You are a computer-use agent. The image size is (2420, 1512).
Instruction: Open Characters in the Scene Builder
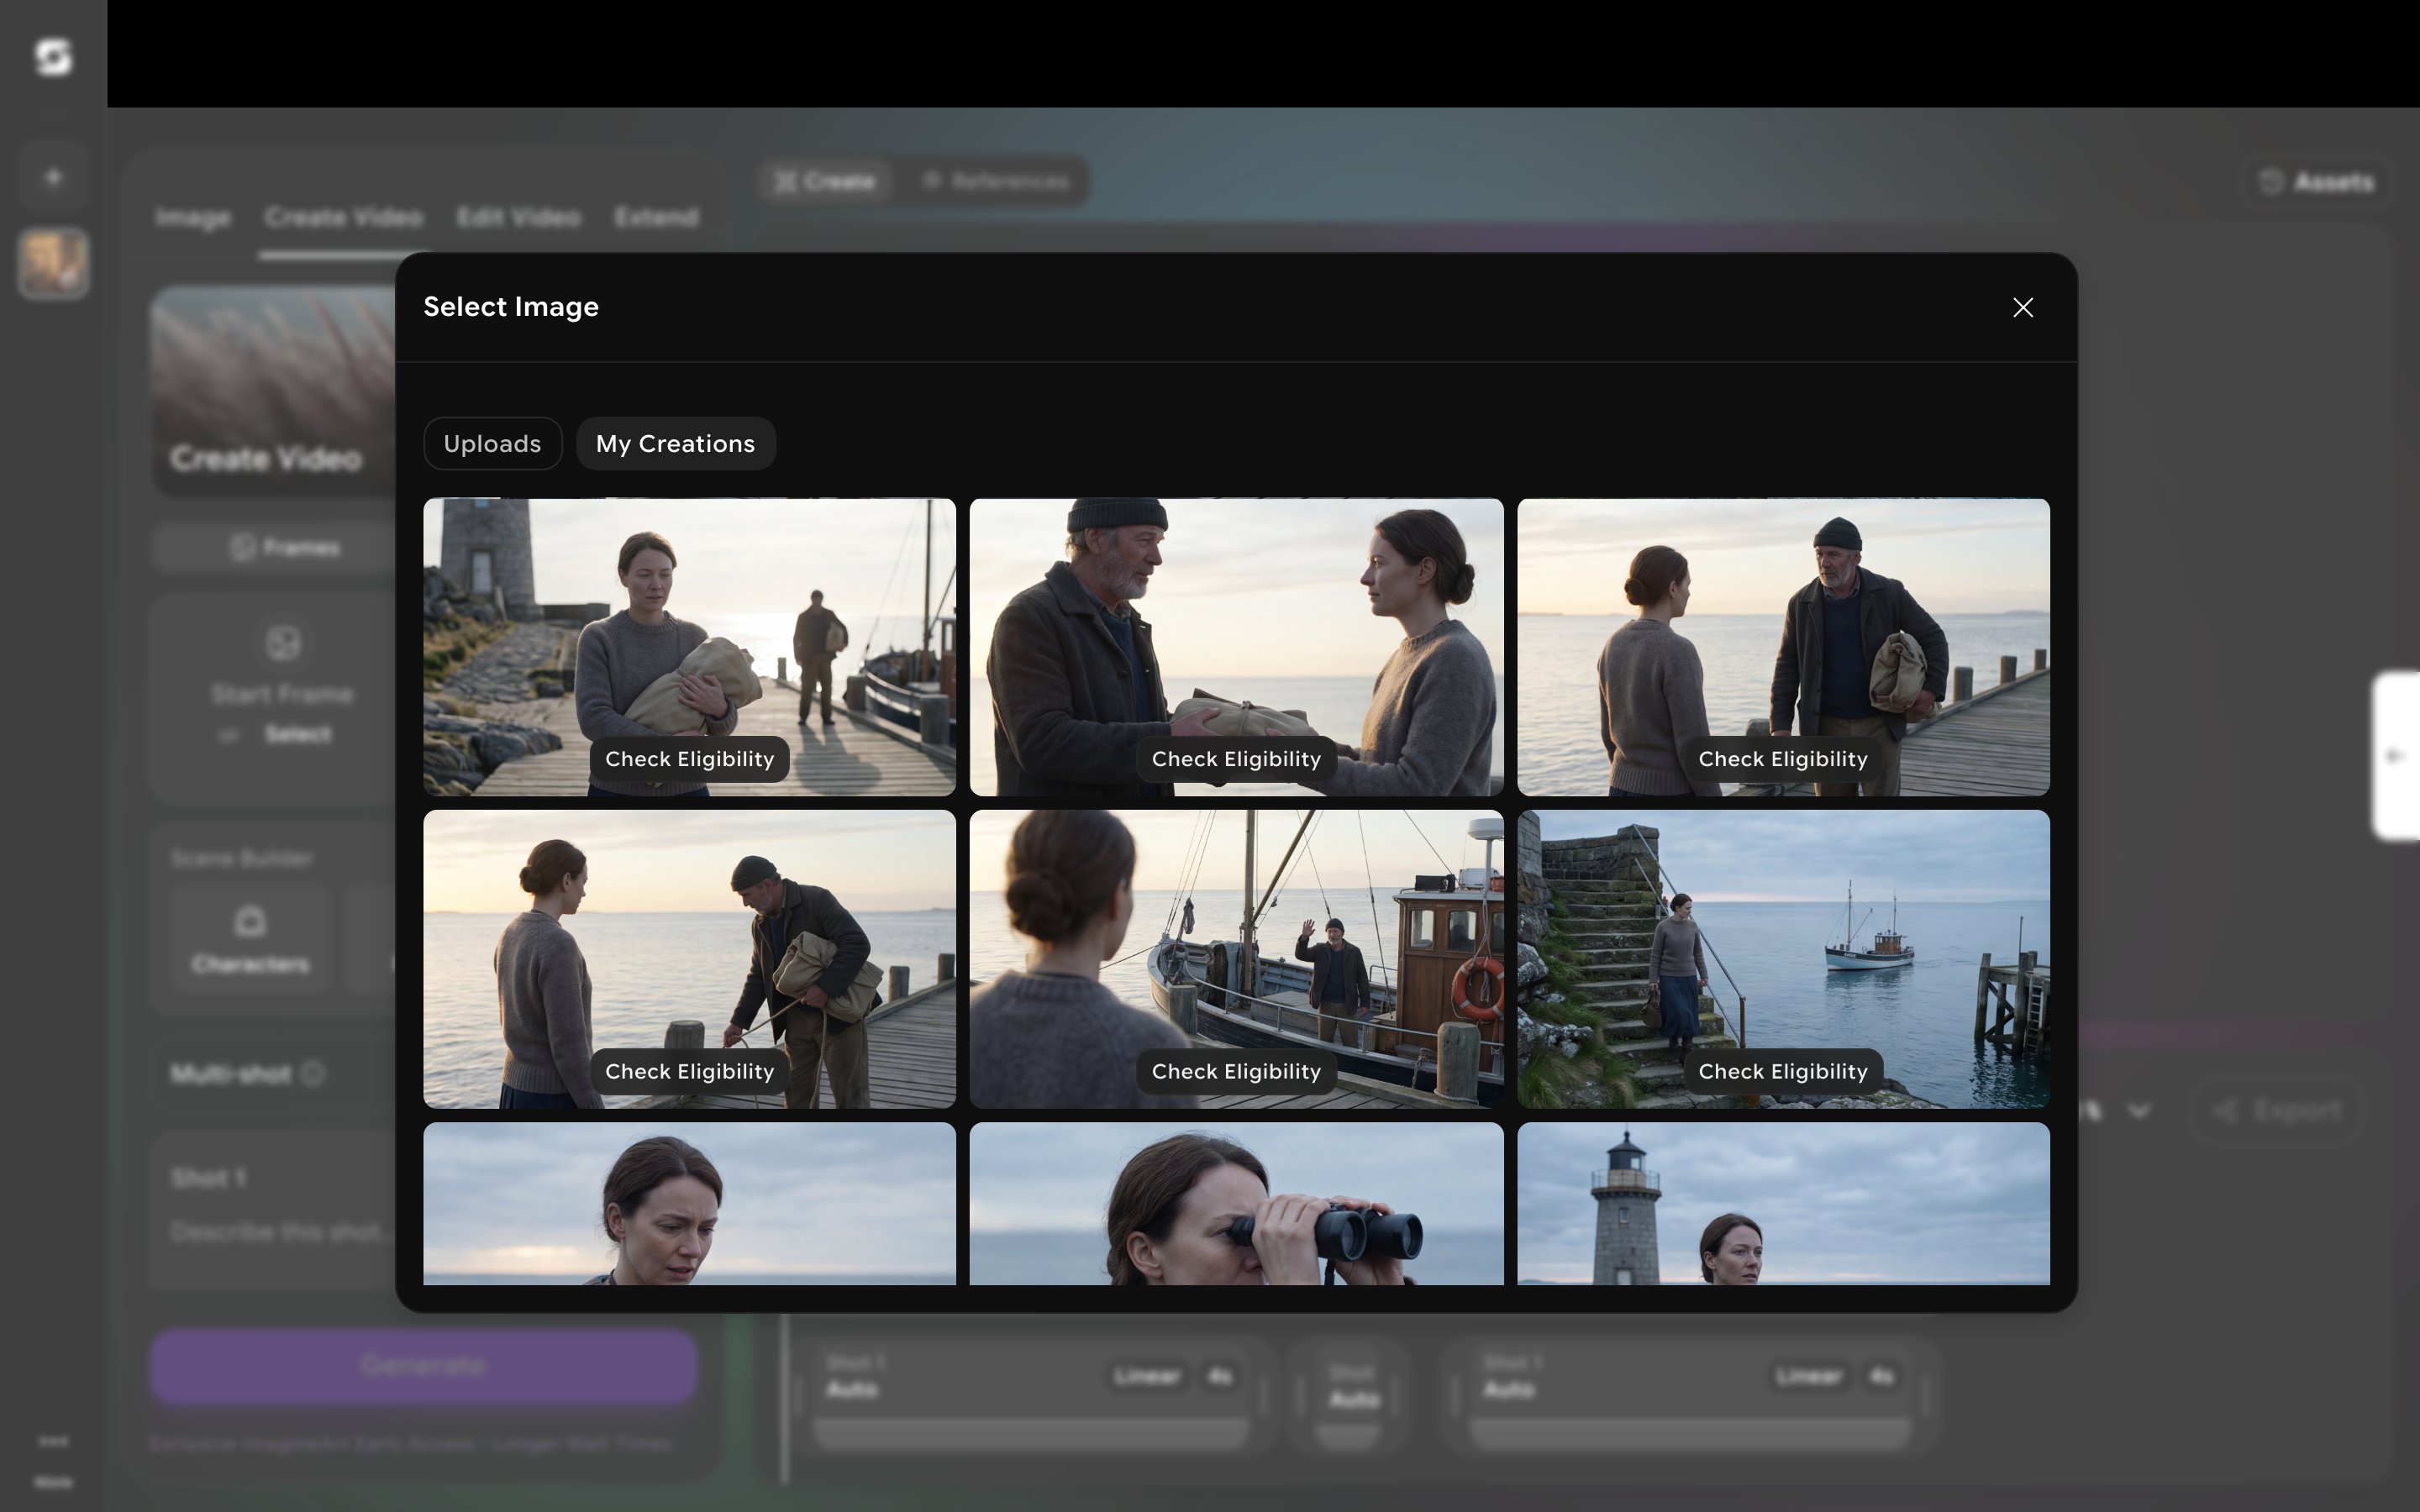tap(250, 940)
